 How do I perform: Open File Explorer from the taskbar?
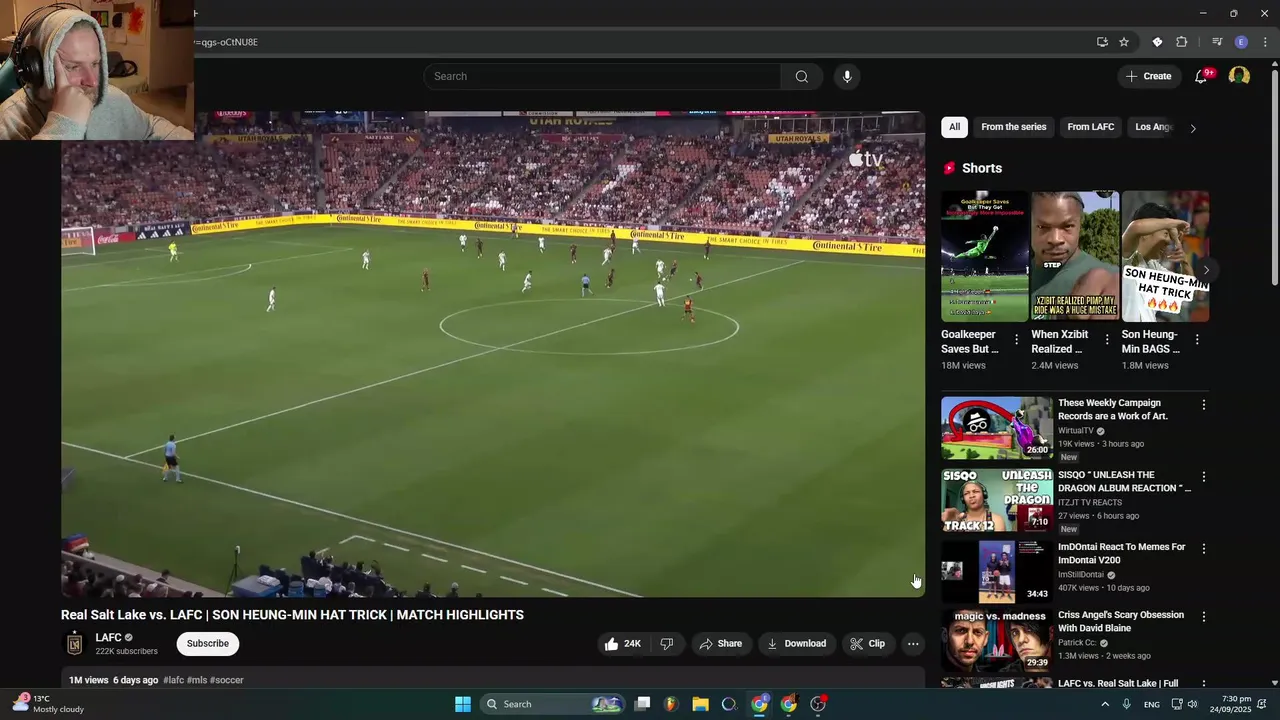[x=700, y=704]
